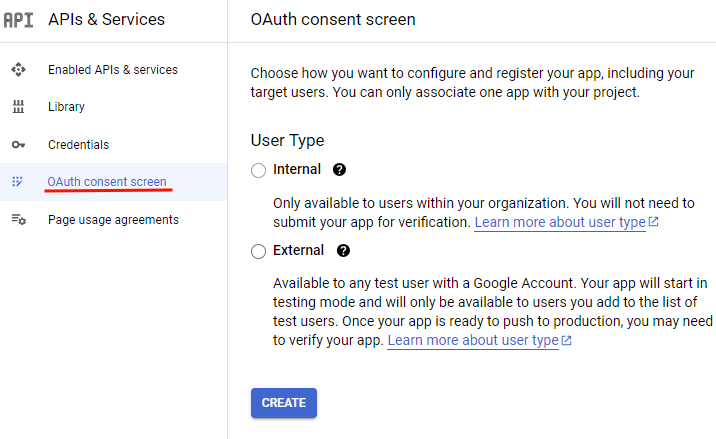Click the Library sidebar icon

18,107
